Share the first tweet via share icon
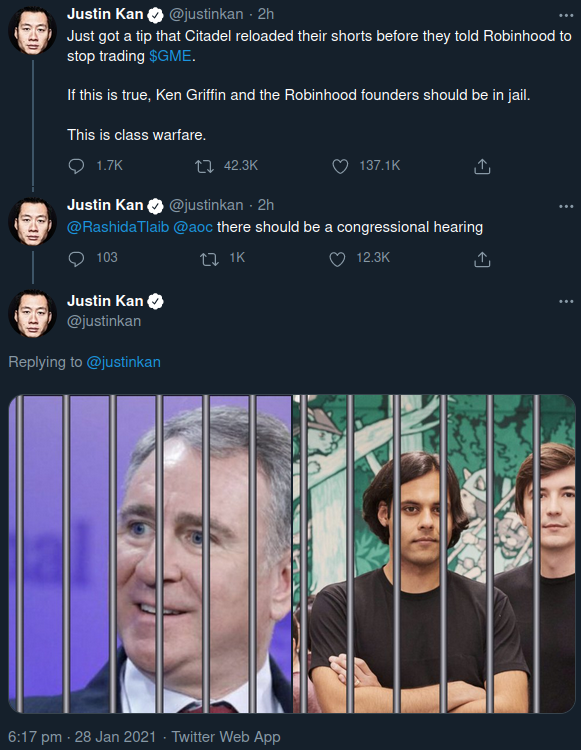This screenshot has width=581, height=750. coord(482,166)
